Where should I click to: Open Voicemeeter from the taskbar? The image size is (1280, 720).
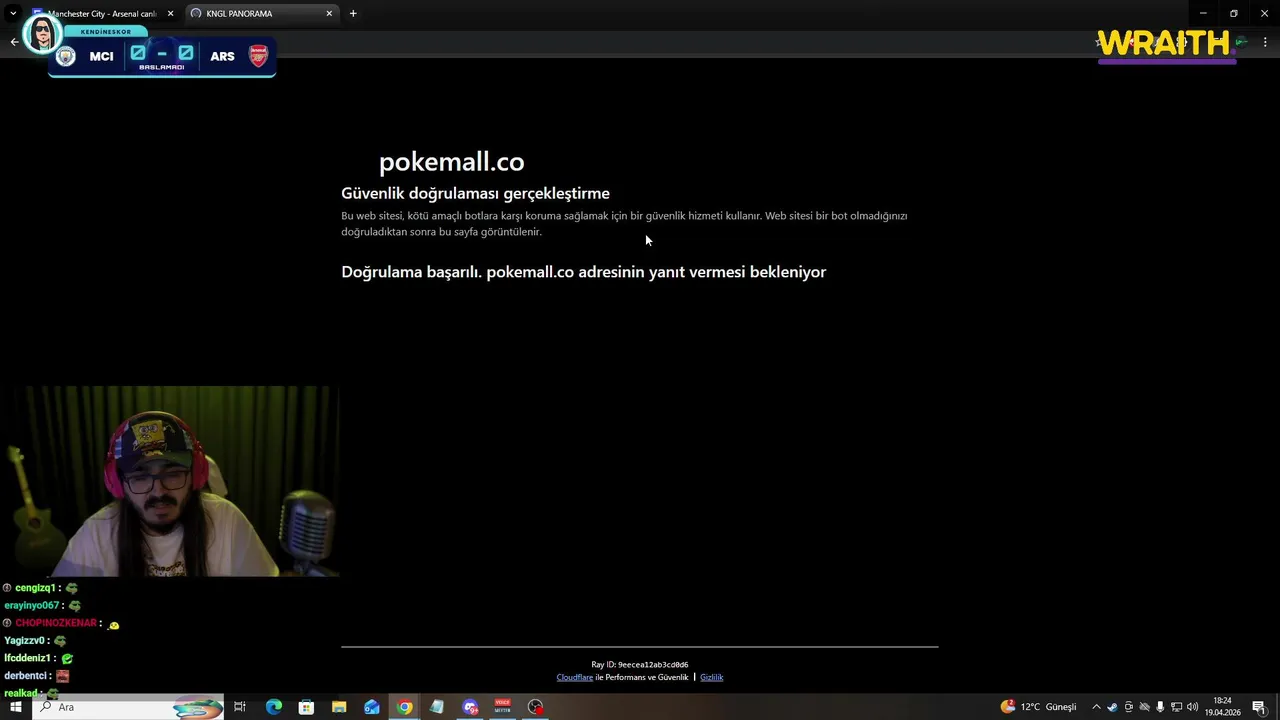pos(503,707)
